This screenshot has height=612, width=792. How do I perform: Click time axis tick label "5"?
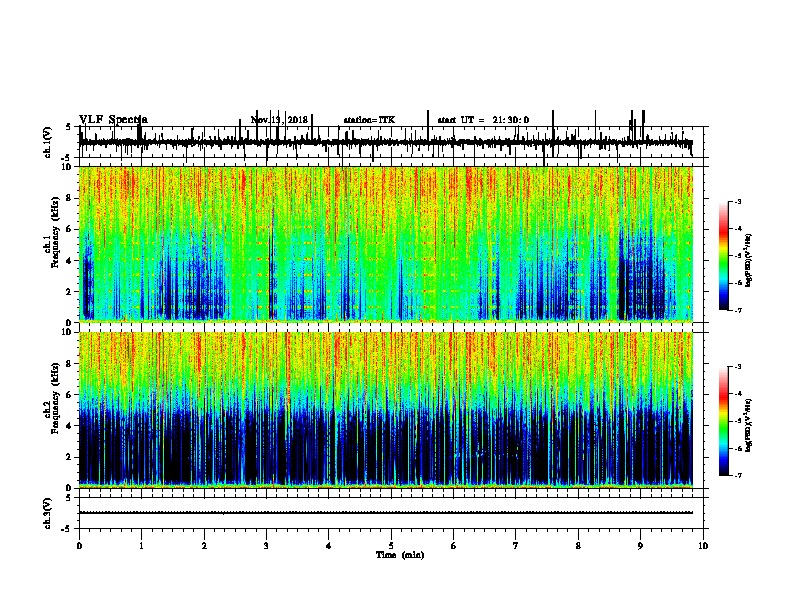tap(391, 546)
